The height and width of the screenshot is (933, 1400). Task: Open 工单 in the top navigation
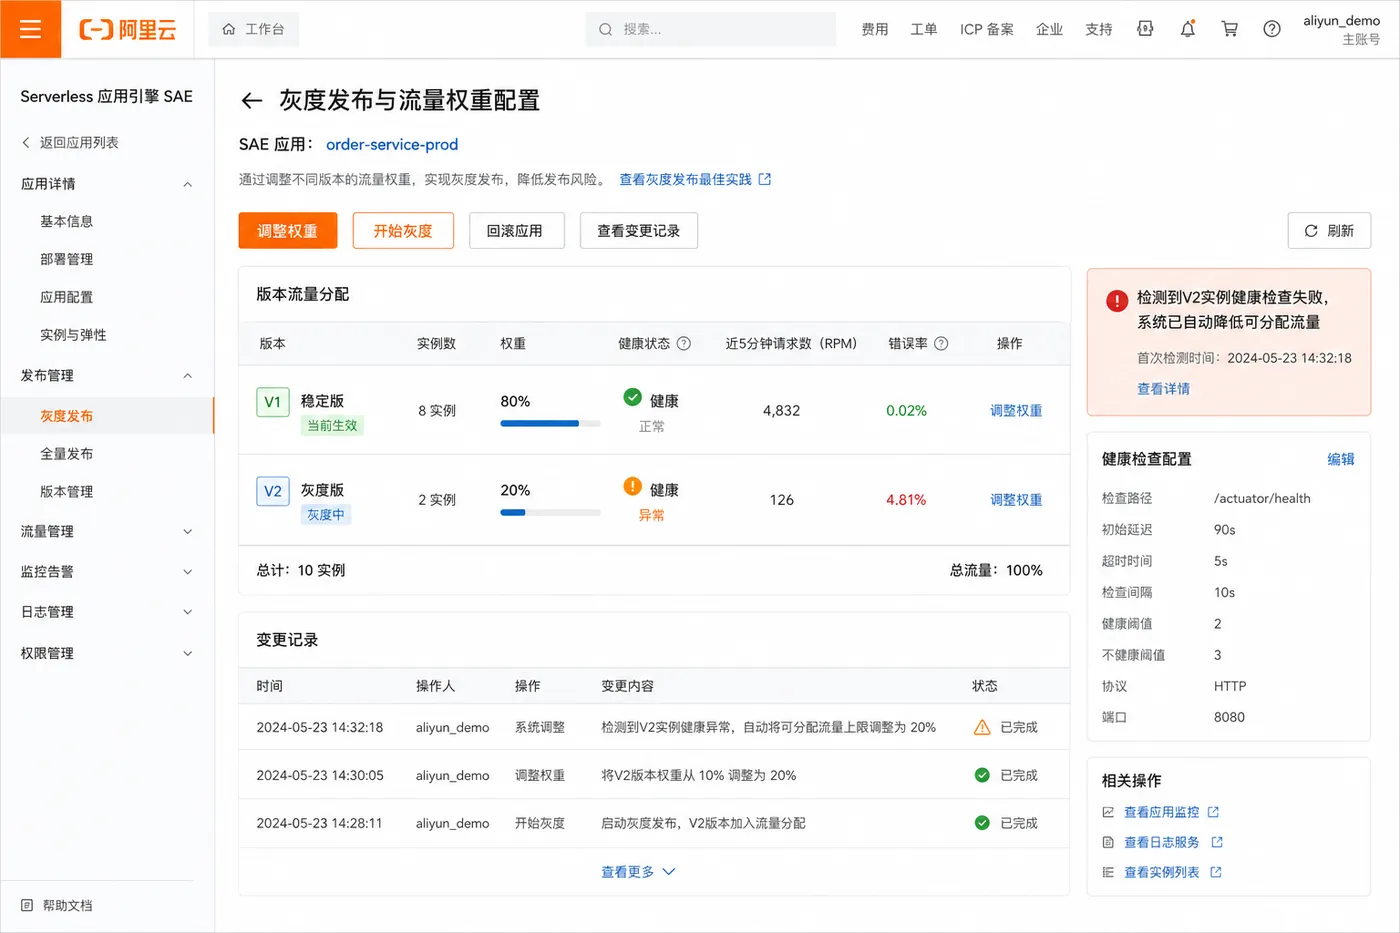[x=924, y=29]
